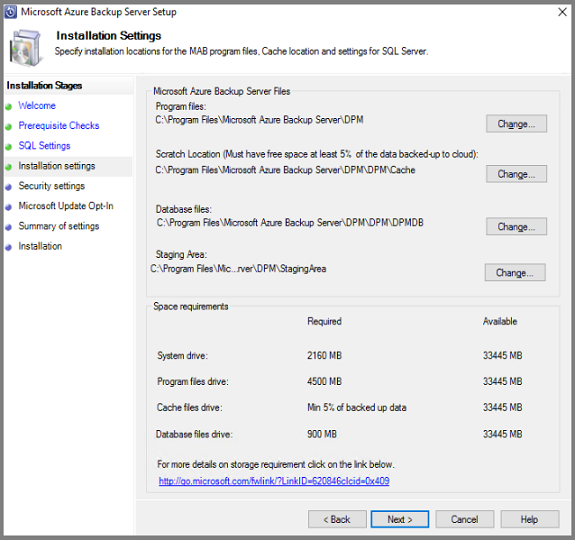The height and width of the screenshot is (540, 575).
Task: Change the Staging Area folder
Action: 515,272
